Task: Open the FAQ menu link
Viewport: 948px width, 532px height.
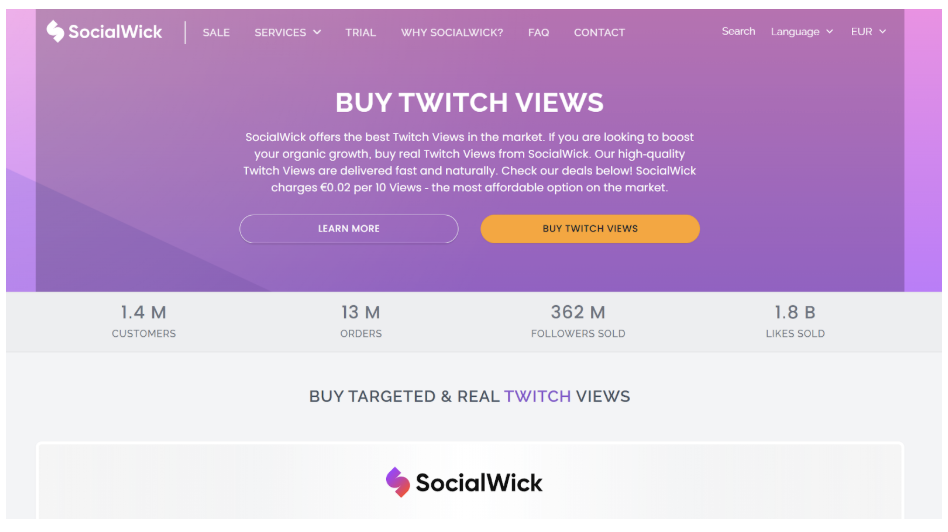Action: tap(538, 33)
